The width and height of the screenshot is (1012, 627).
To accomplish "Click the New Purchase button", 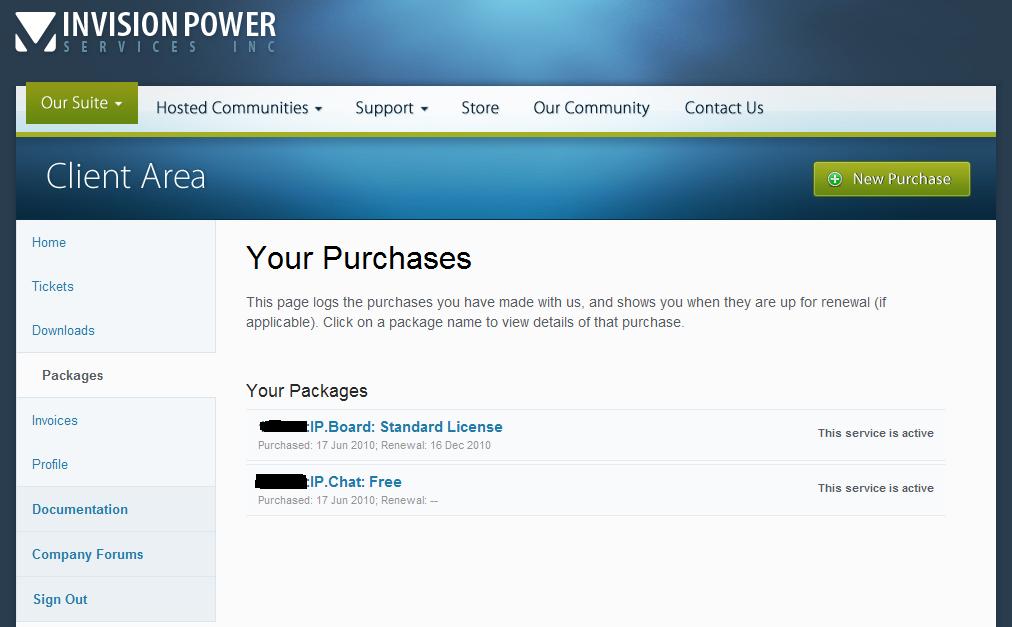I will [891, 179].
